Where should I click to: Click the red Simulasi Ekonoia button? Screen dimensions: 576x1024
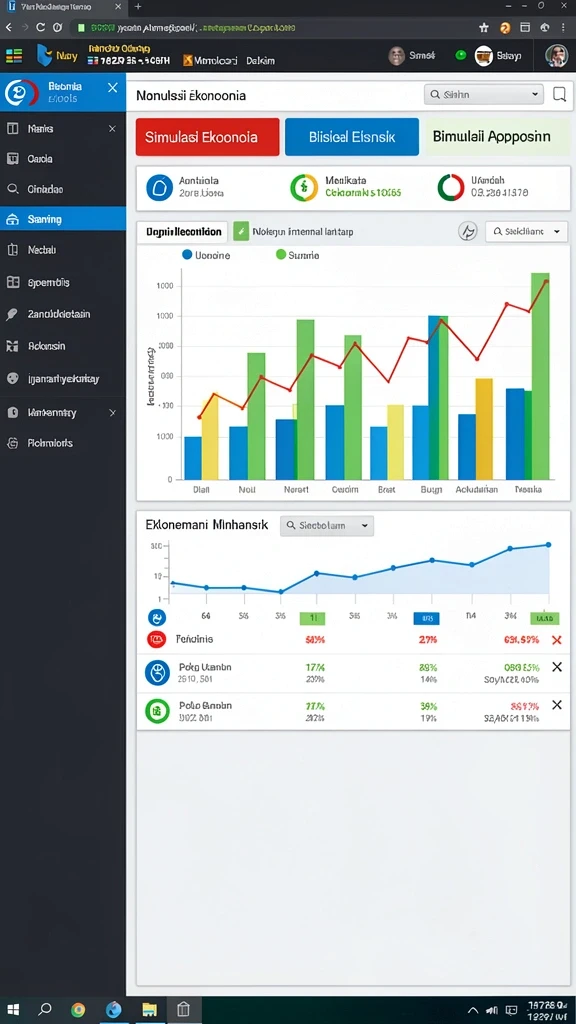tap(208, 137)
